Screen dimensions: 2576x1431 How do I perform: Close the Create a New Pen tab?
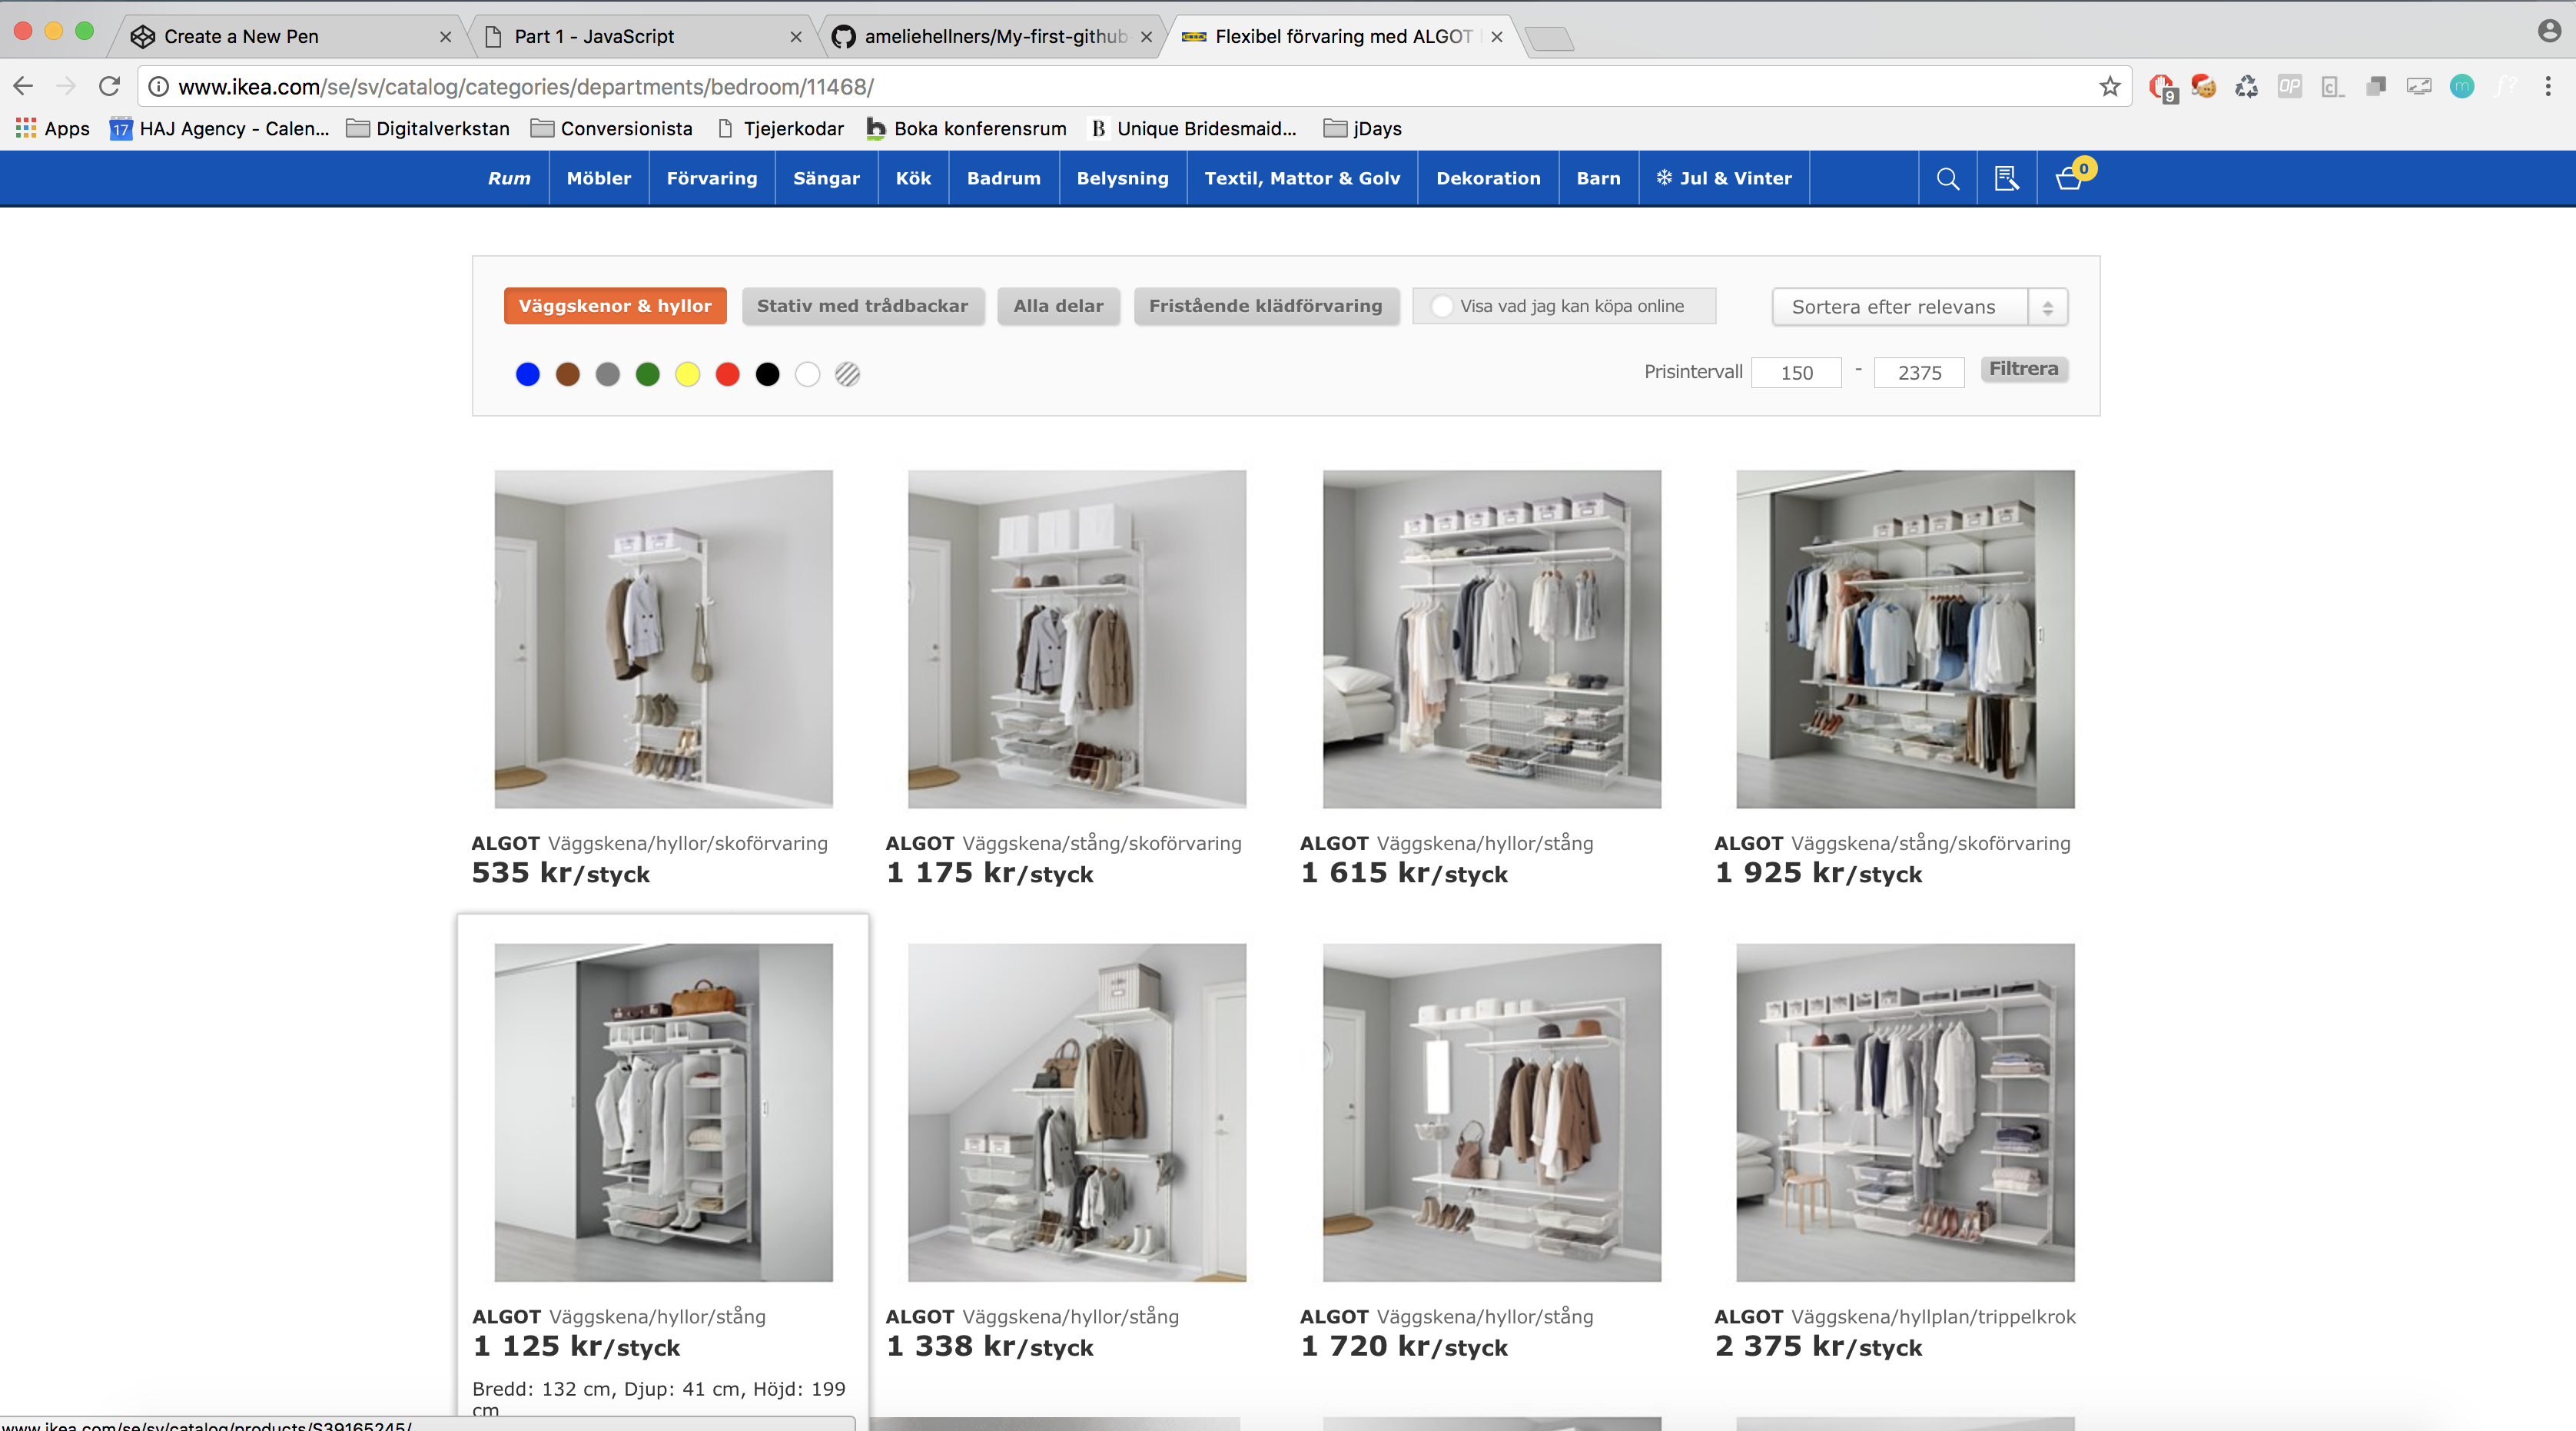(x=446, y=37)
